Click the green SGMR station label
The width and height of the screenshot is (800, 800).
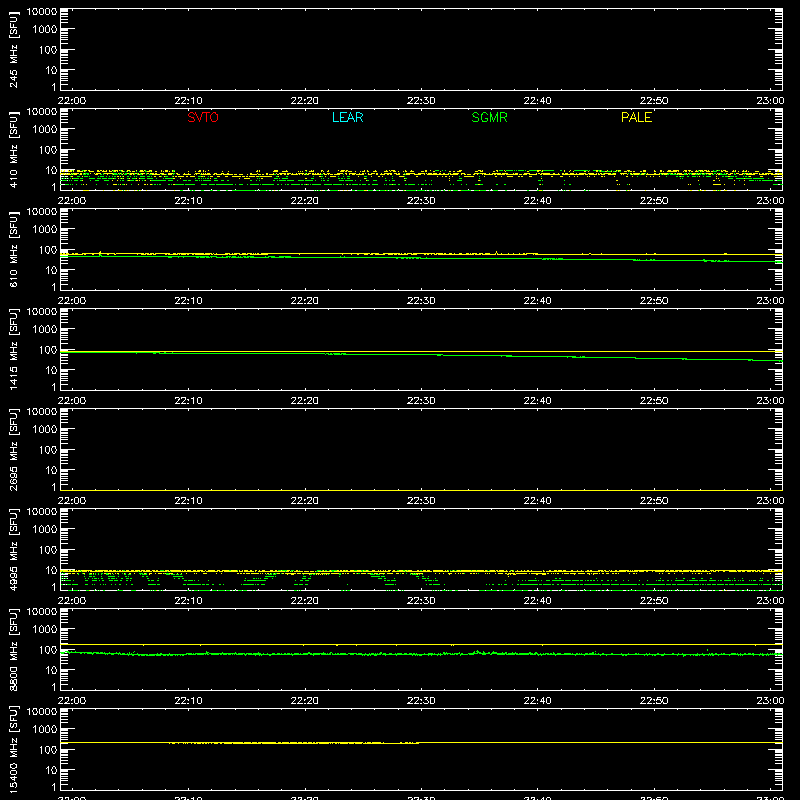pos(489,117)
